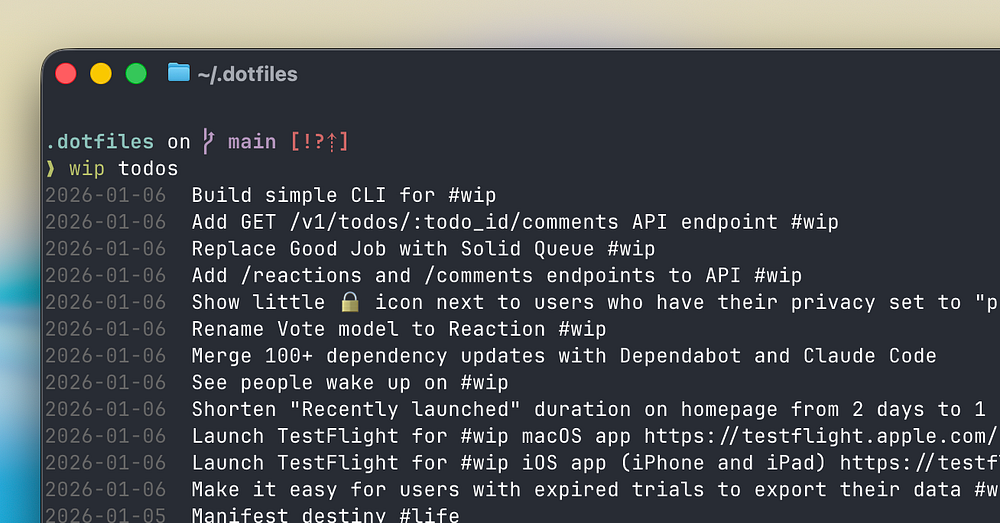This screenshot has width=1000, height=523.
Task: Open the testflight.apple.com link for macOS app
Action: (x=821, y=436)
